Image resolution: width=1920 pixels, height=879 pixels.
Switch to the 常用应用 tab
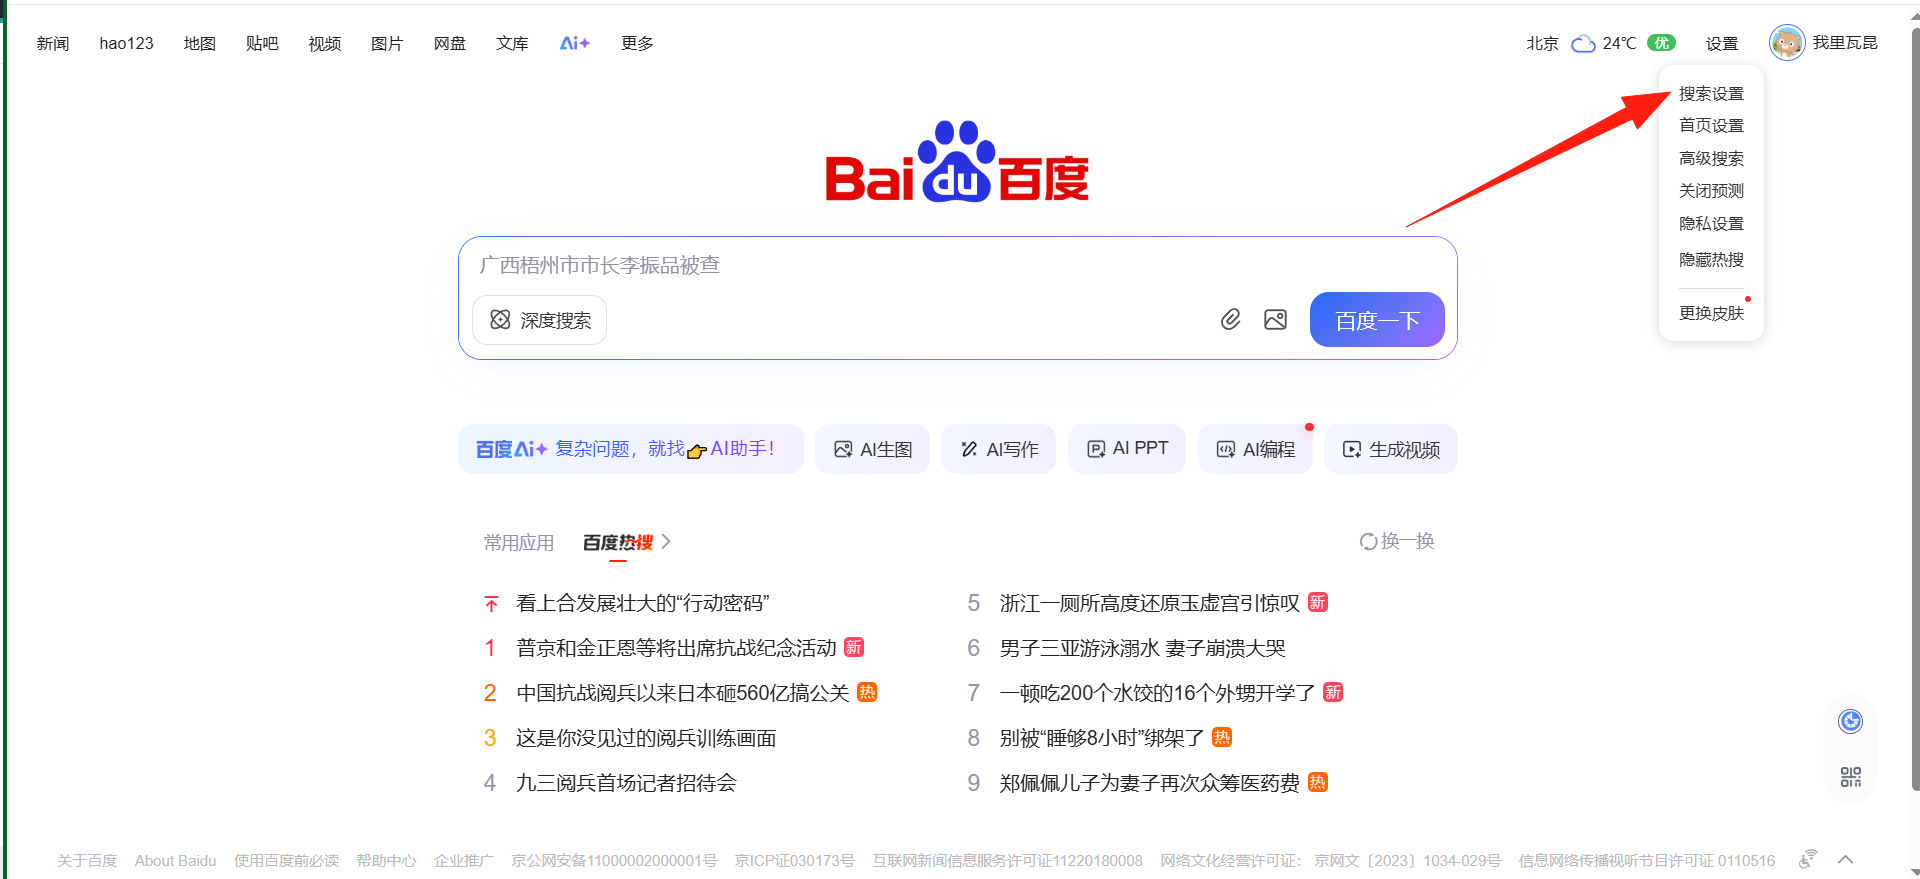(x=519, y=542)
